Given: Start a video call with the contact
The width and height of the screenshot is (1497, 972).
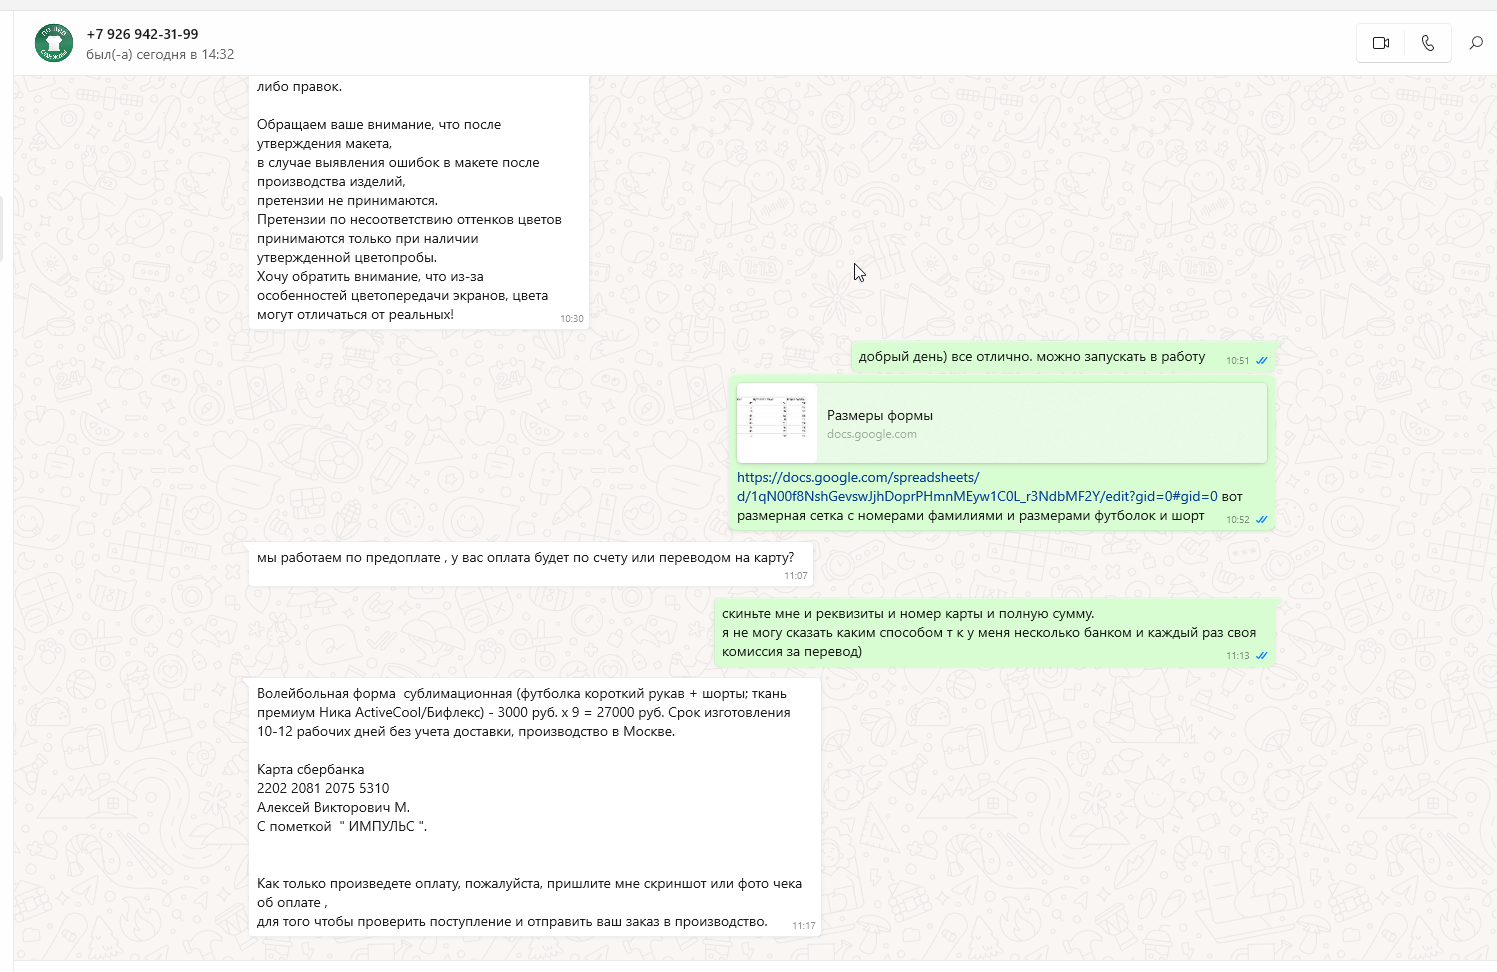Looking at the screenshot, I should coord(1381,43).
